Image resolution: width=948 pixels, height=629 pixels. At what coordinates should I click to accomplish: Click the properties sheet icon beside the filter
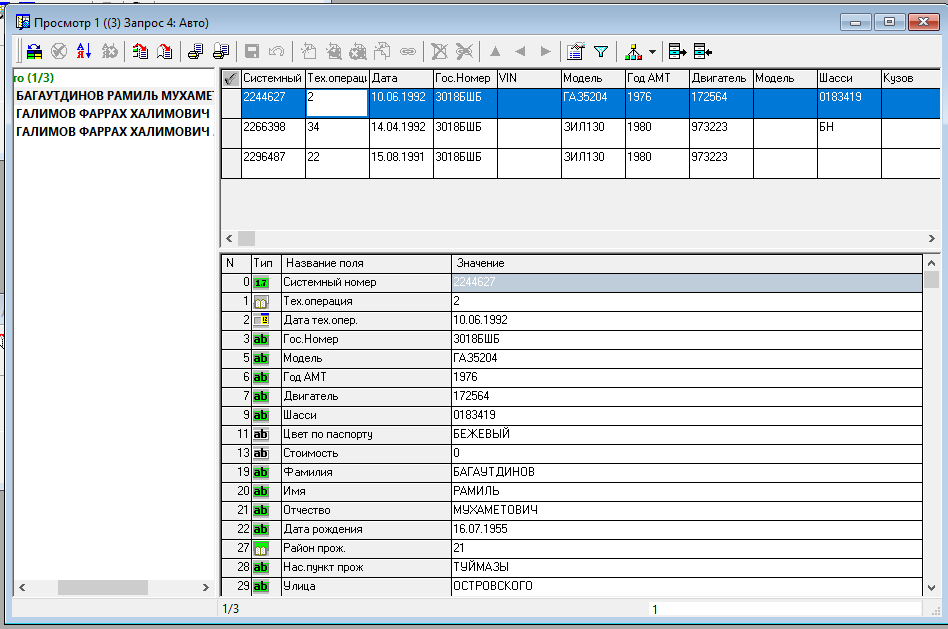pos(575,51)
